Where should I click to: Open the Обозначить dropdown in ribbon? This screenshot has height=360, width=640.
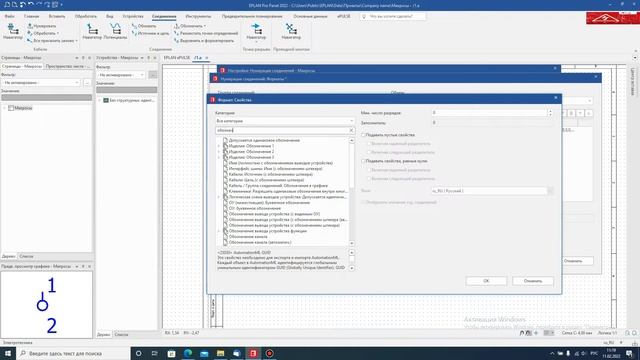click(190, 26)
